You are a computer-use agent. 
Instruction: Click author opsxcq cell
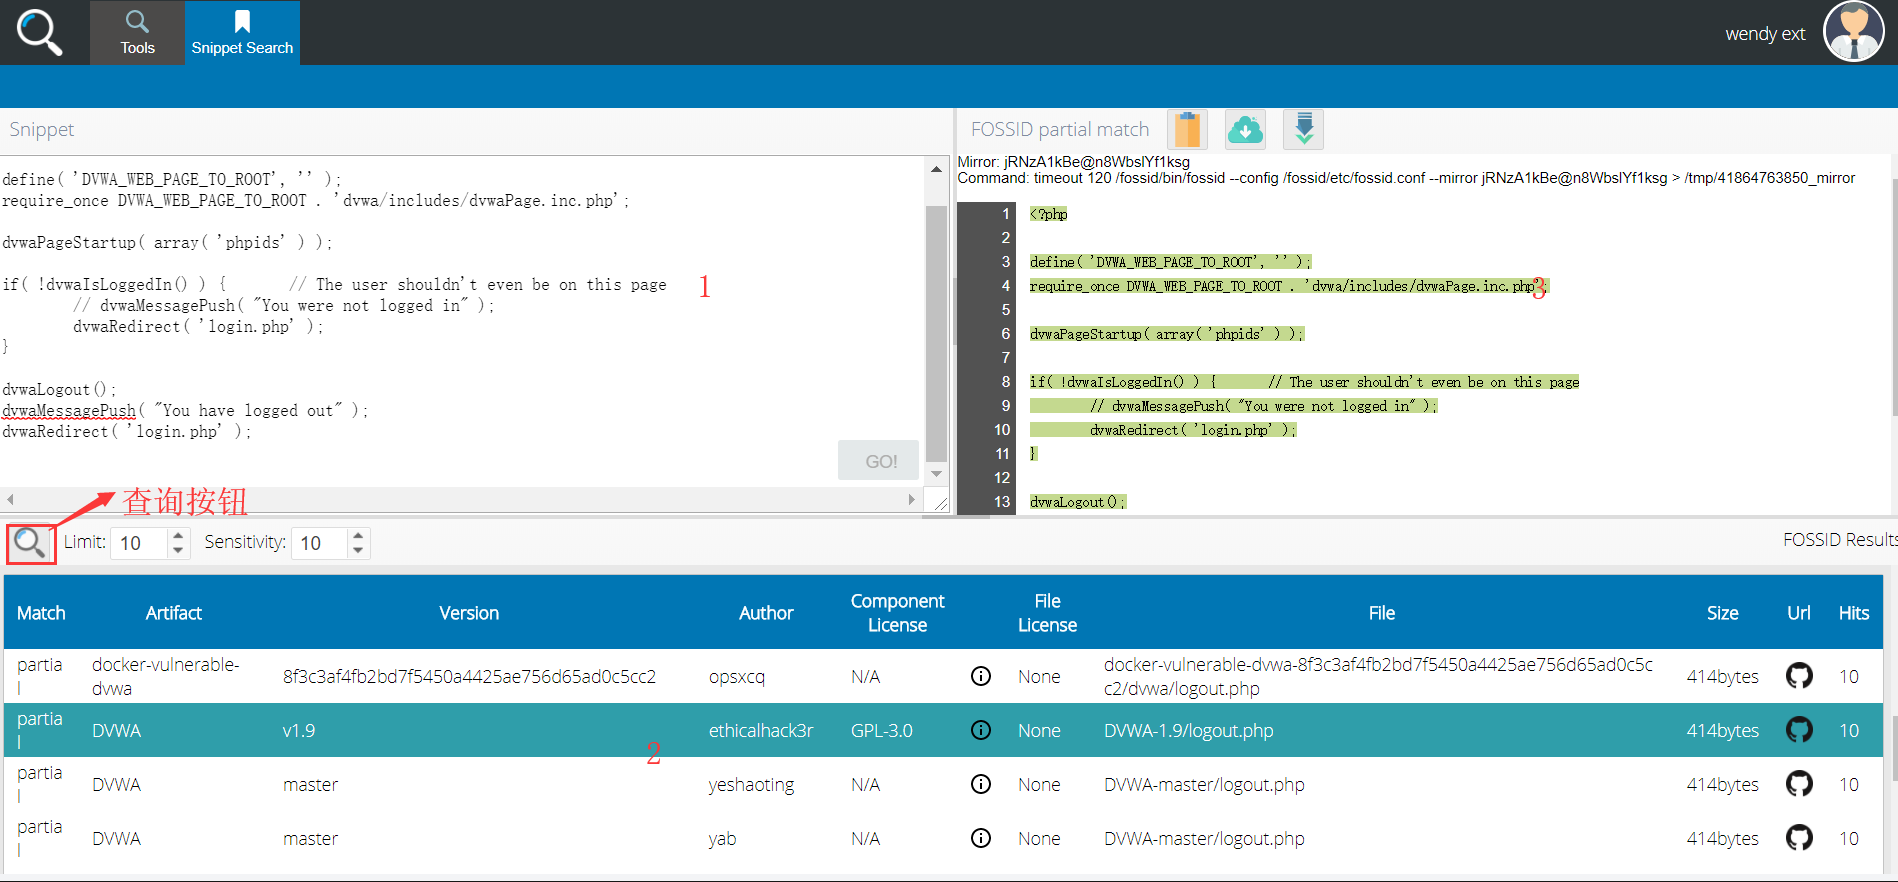[736, 676]
